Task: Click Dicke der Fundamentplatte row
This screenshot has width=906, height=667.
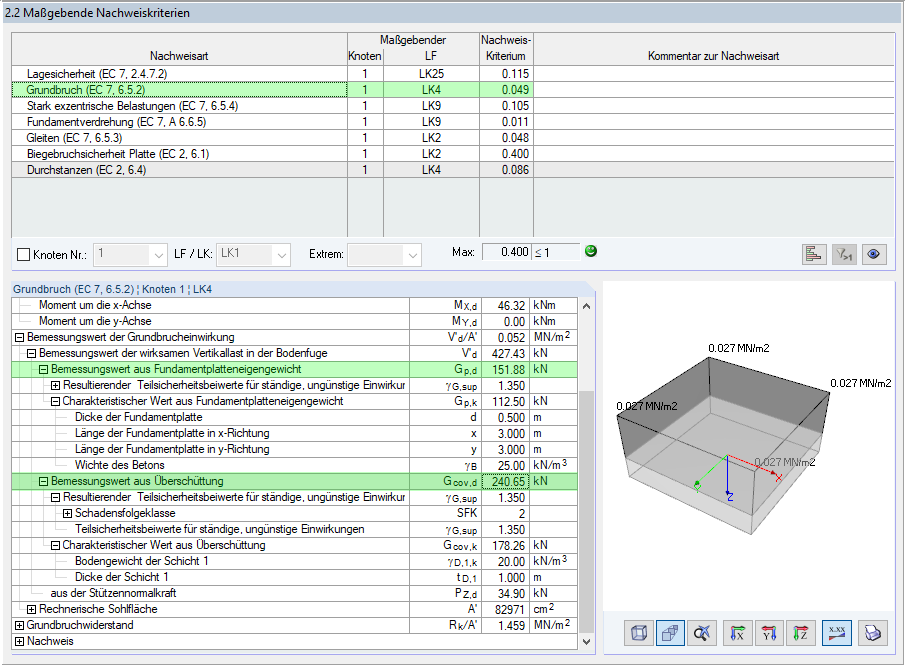Action: [294, 417]
